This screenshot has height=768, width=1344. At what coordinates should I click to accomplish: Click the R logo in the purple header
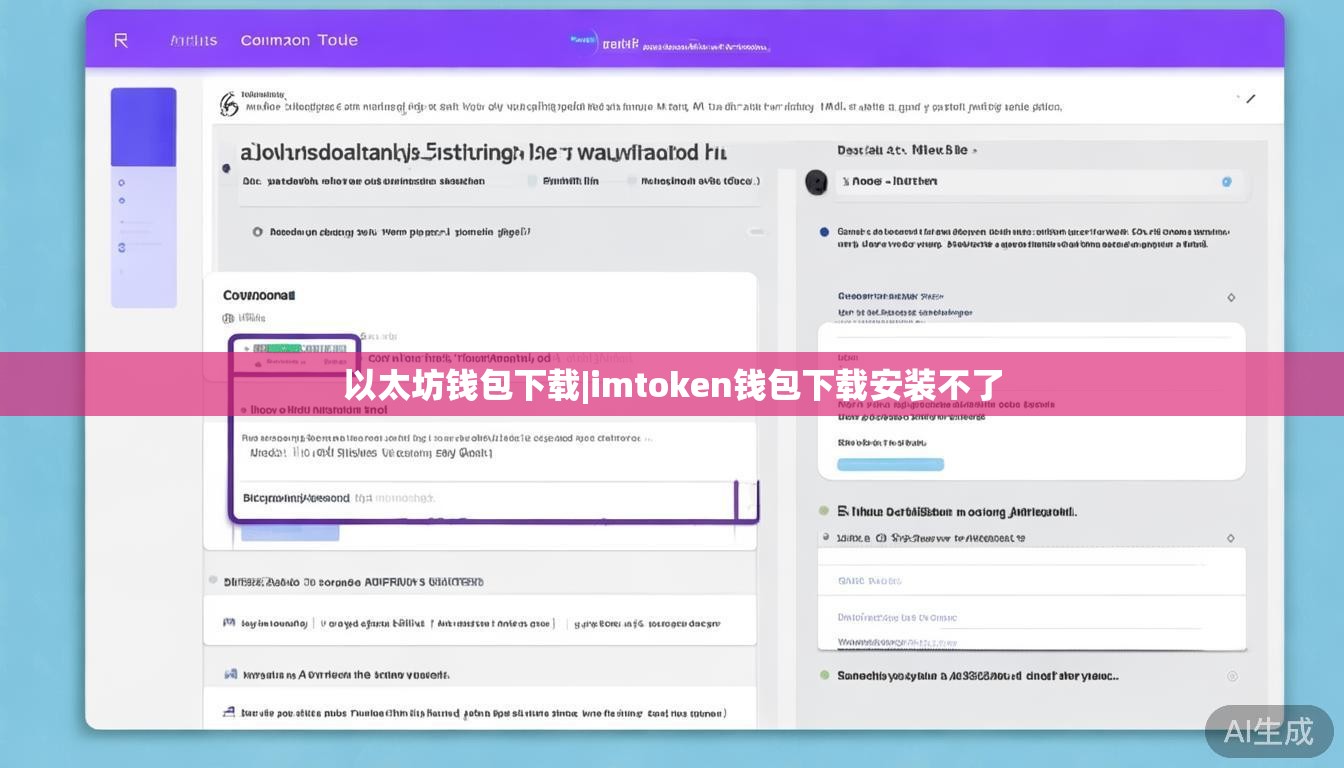point(121,40)
